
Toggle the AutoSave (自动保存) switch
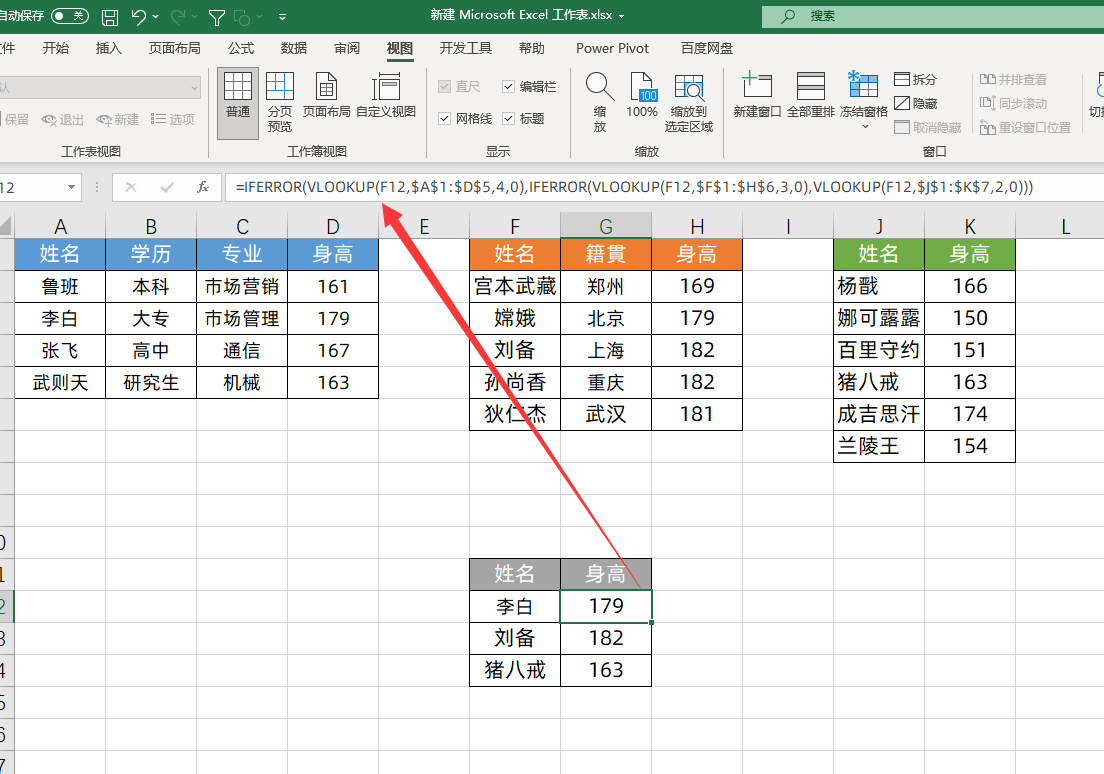coord(69,17)
